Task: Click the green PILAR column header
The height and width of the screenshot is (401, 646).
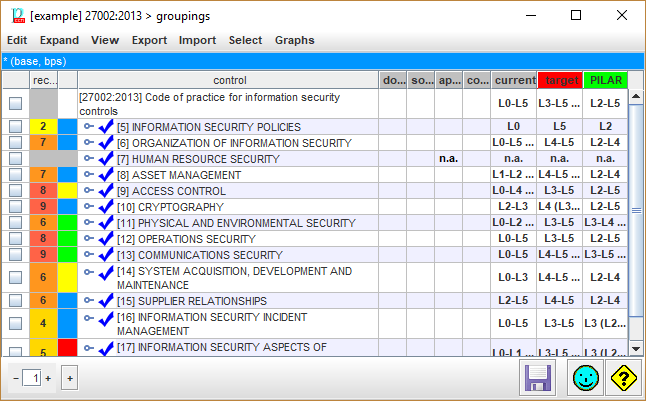Action: pos(606,80)
